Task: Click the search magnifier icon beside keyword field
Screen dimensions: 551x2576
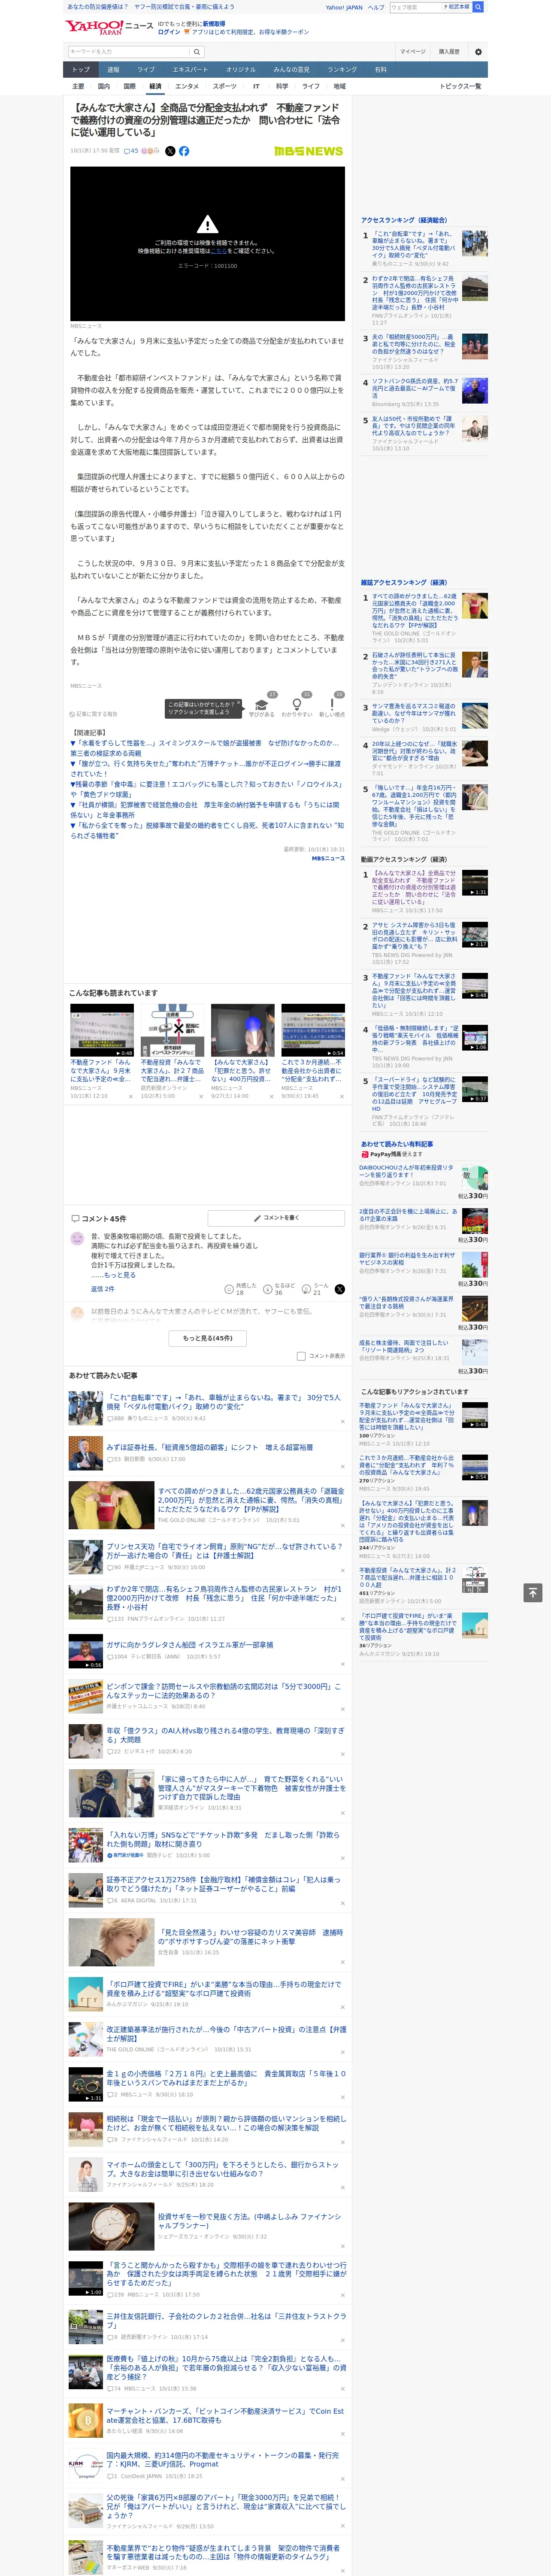Action: 197,52
